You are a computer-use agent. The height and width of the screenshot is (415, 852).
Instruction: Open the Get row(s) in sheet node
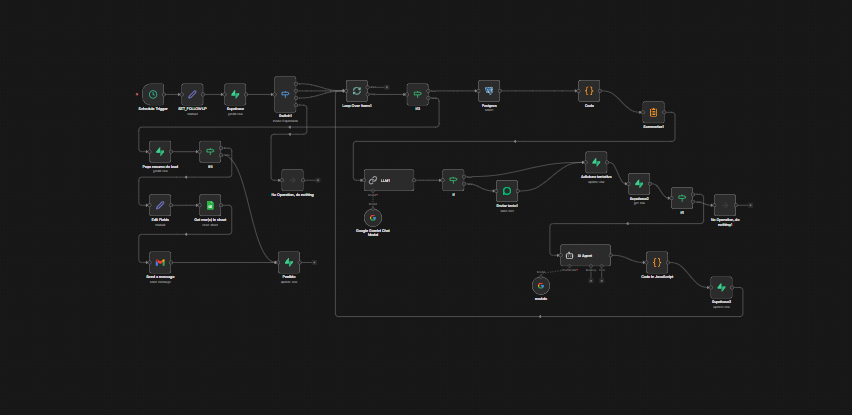(x=209, y=206)
